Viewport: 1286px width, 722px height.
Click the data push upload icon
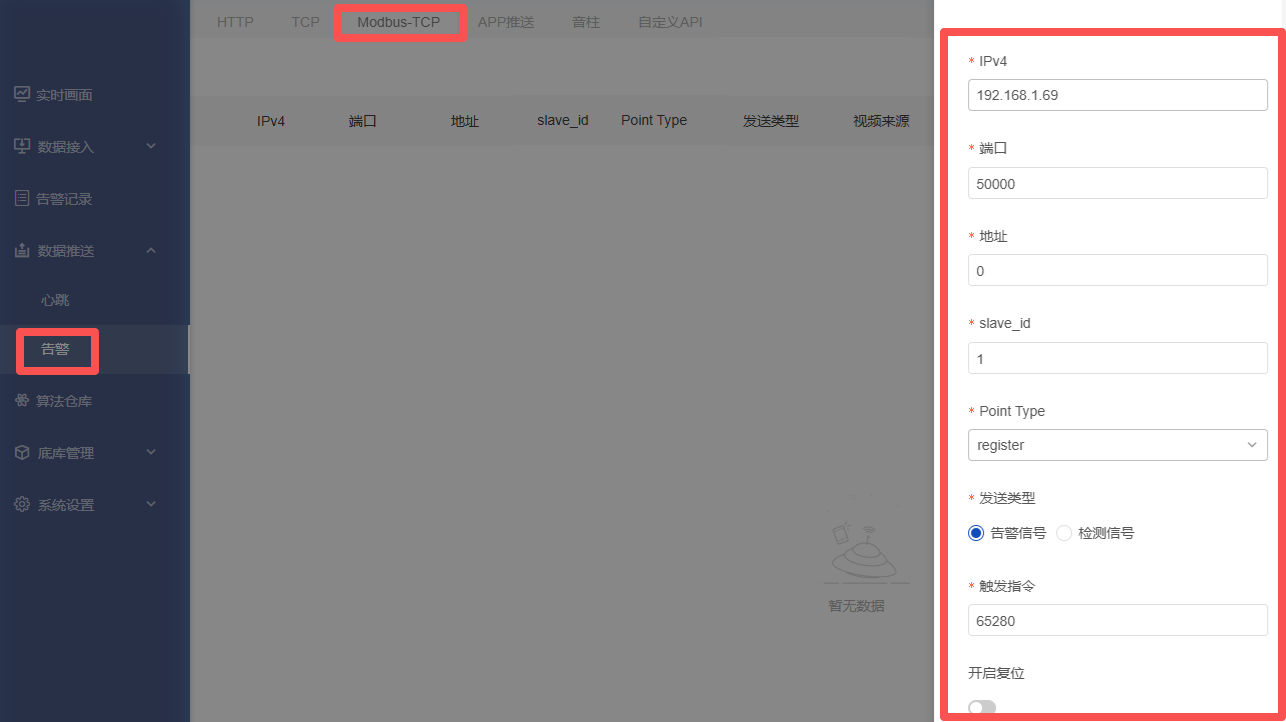(x=22, y=250)
